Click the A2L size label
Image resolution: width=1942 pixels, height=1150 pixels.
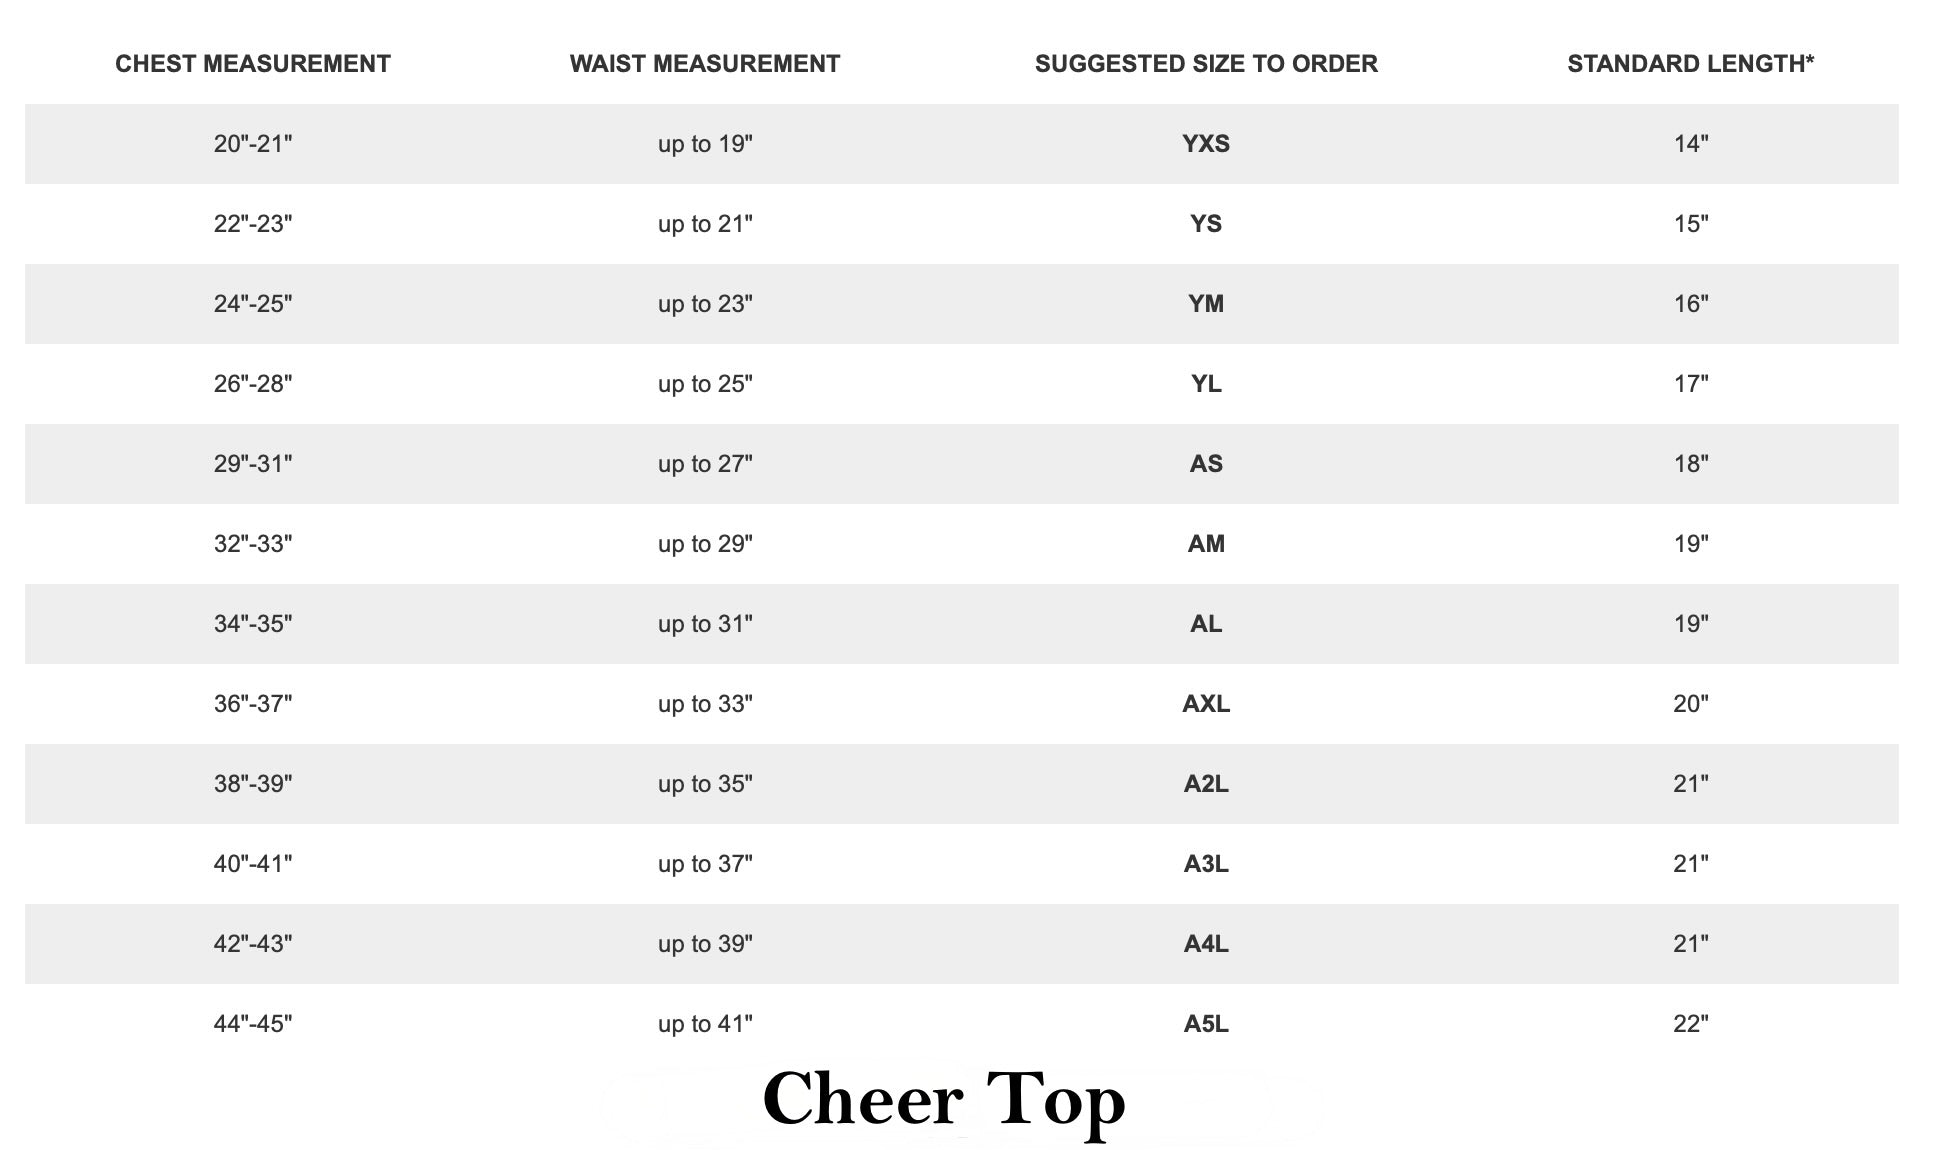(1206, 784)
